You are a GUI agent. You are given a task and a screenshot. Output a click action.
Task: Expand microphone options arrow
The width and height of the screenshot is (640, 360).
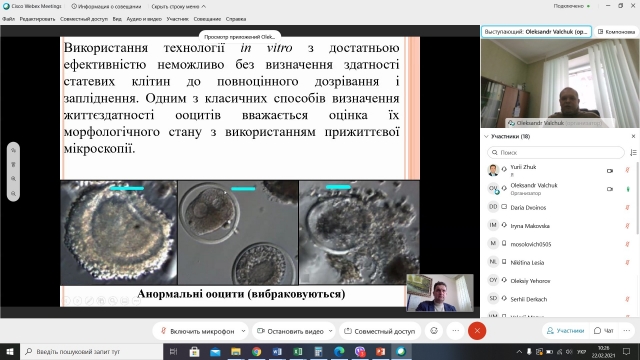(243, 331)
